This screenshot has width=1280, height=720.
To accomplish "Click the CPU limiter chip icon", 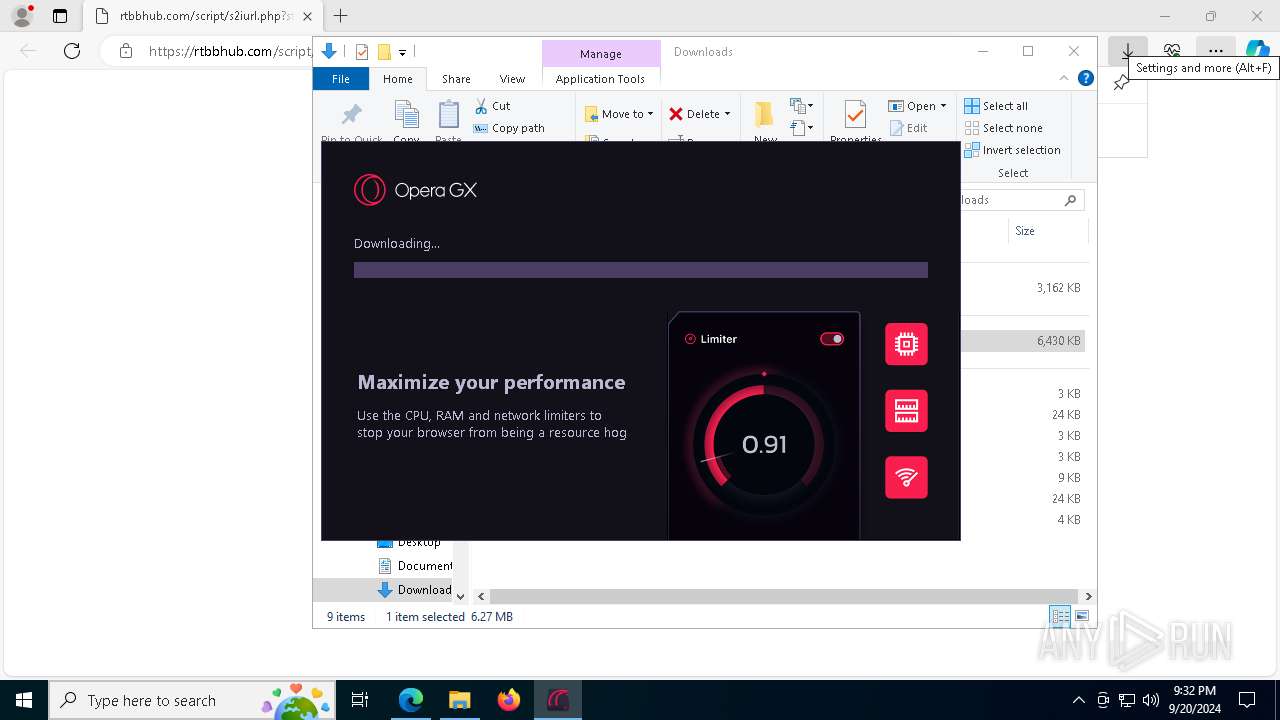I will (x=906, y=344).
